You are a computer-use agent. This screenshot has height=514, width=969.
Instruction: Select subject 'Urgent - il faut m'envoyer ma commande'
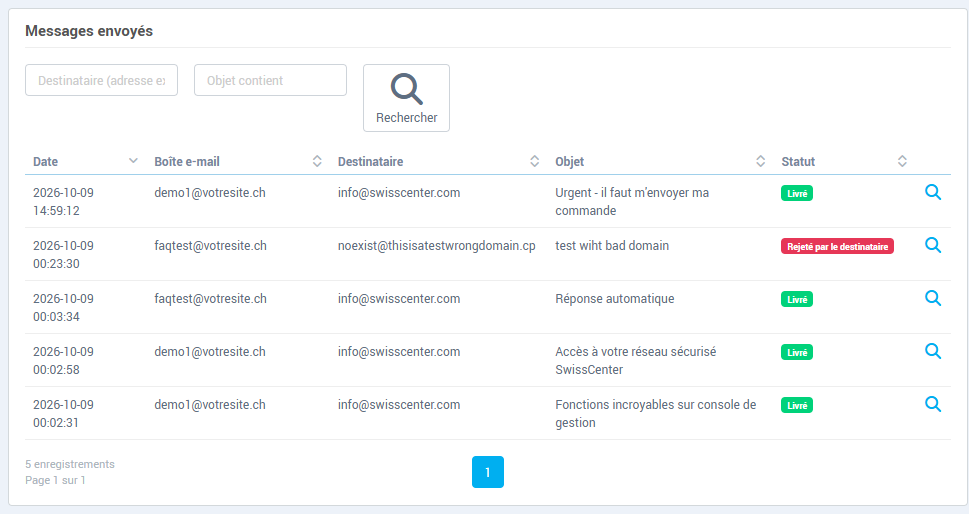point(632,201)
